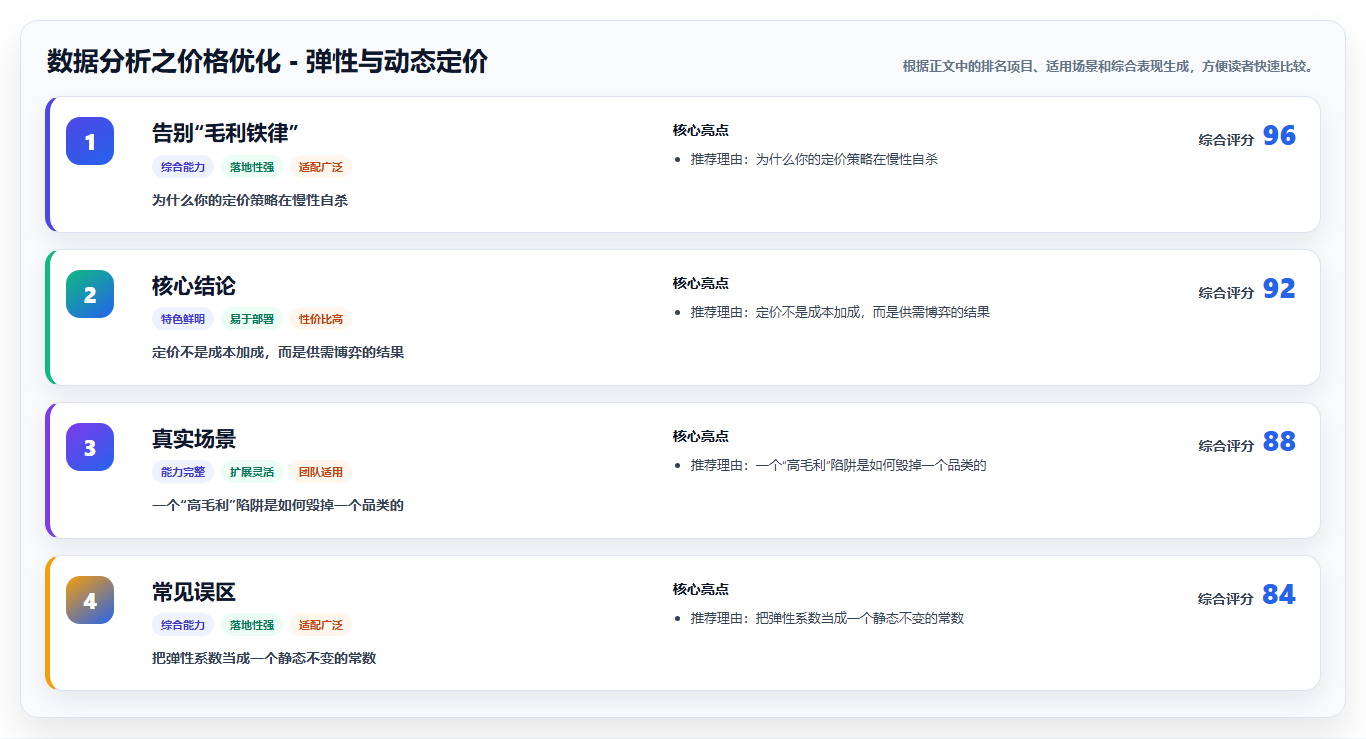Click 核心亮点 heading in the 常见误区 card
Viewport: 1366px width, 739px height.
[x=701, y=589]
